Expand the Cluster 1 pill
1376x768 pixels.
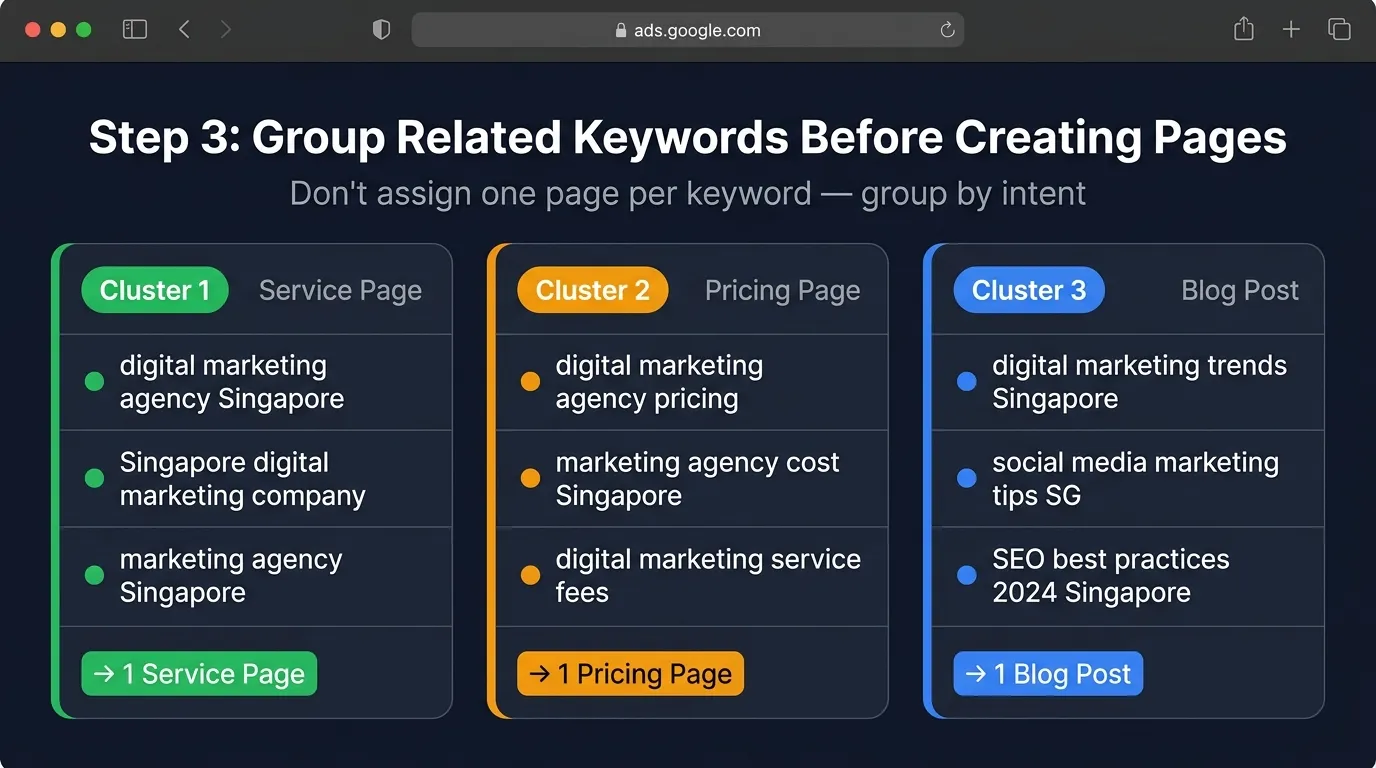(155, 290)
